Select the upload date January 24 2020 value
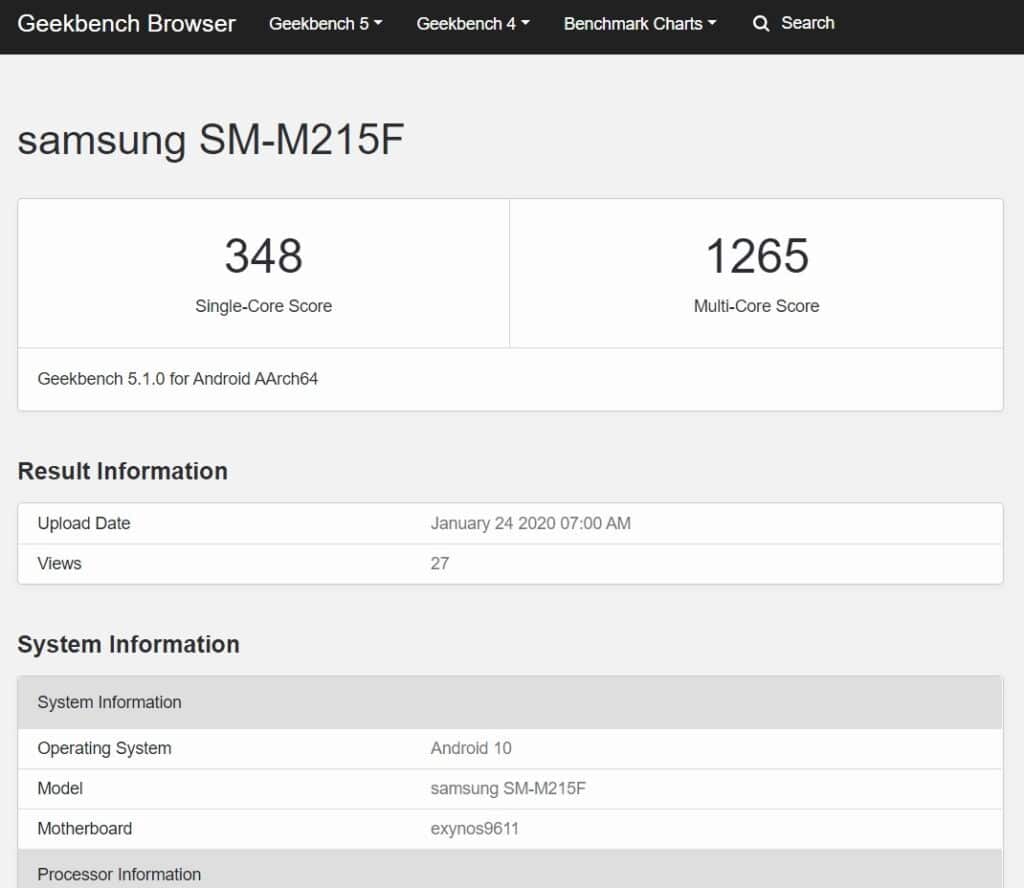 tap(530, 523)
